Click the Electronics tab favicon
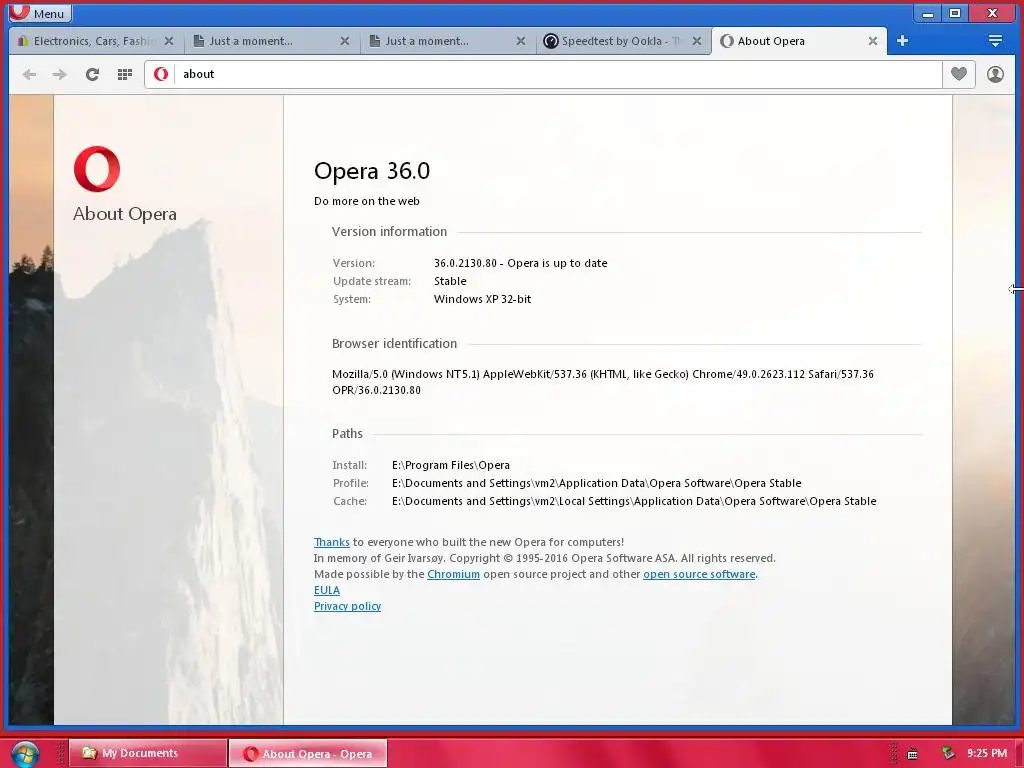Viewport: 1024px width, 768px height. point(23,41)
